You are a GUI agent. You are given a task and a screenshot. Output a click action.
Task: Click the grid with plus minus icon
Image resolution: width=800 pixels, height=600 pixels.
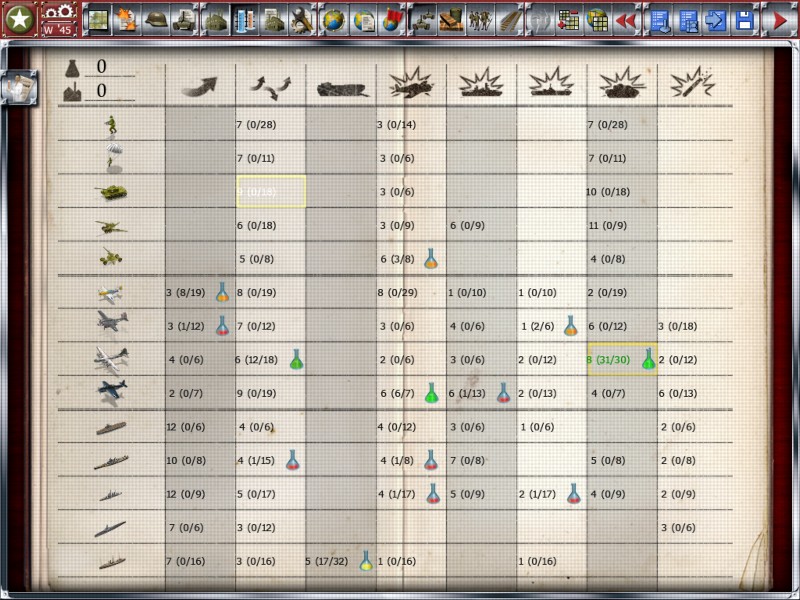568,20
